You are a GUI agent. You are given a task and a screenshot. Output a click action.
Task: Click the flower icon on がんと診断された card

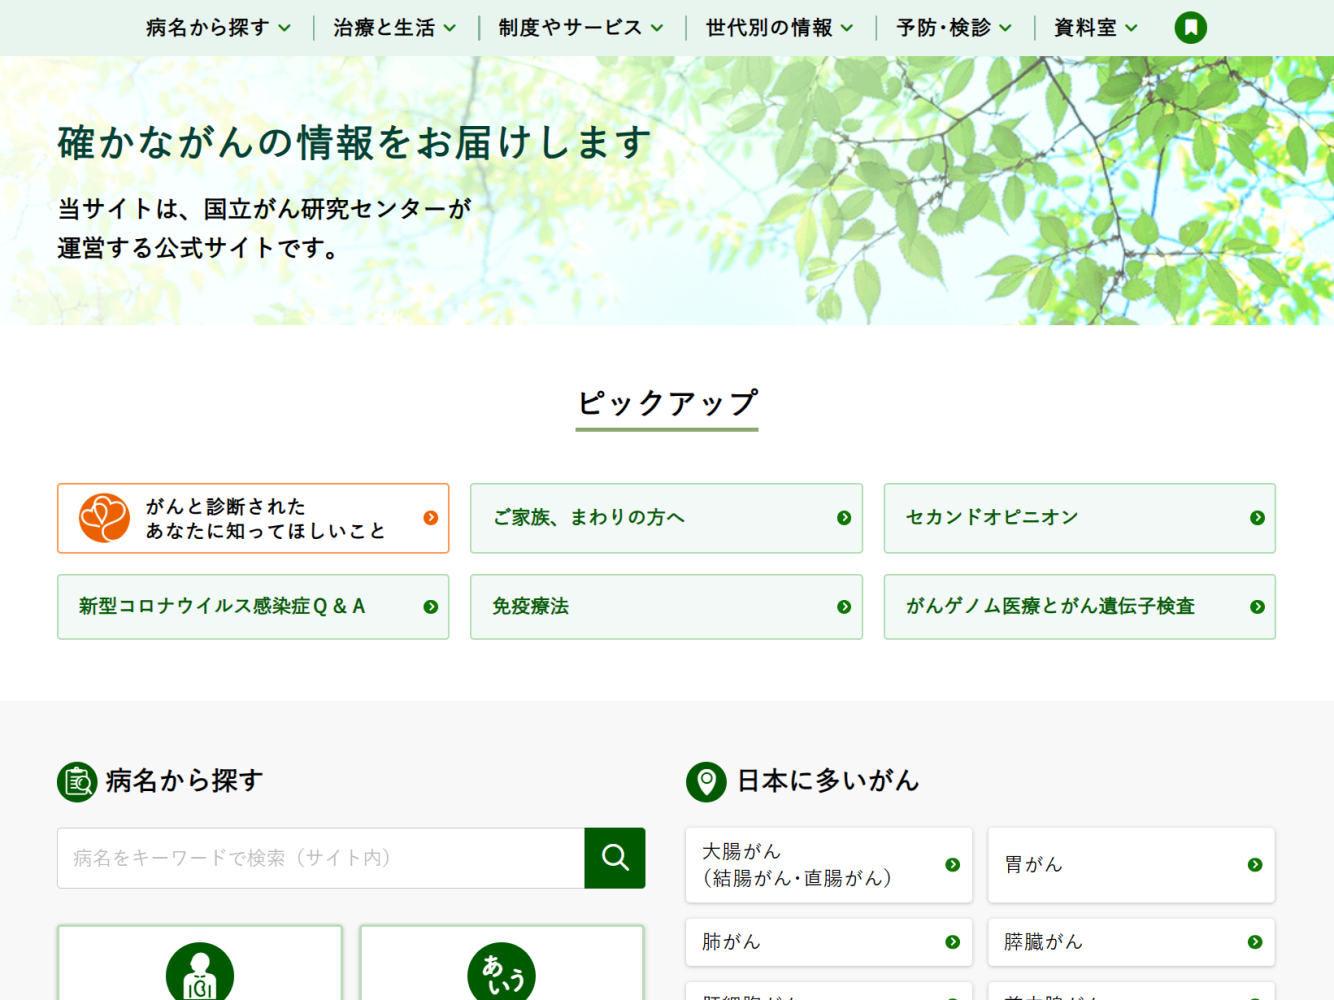tap(104, 518)
